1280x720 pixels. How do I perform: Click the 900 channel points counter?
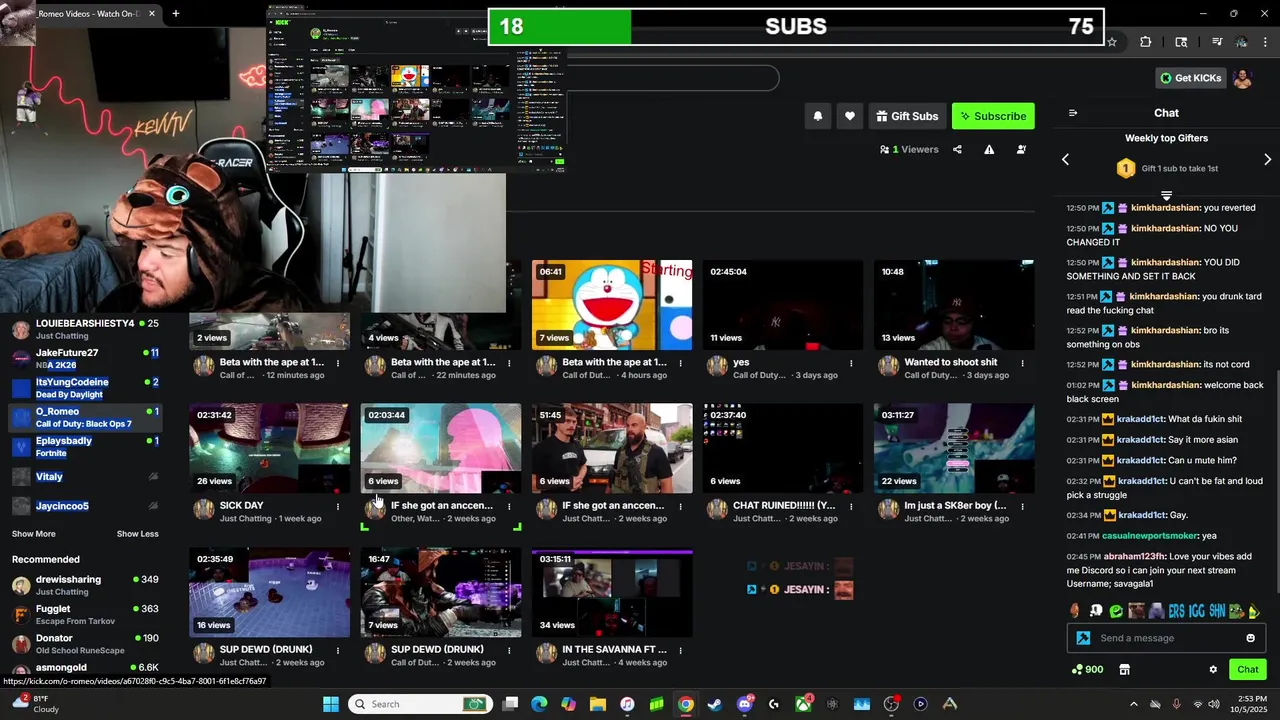pos(1087,670)
